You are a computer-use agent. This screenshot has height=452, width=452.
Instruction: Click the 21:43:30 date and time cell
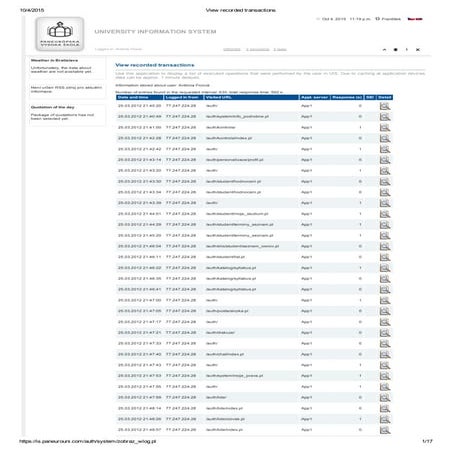(x=139, y=181)
